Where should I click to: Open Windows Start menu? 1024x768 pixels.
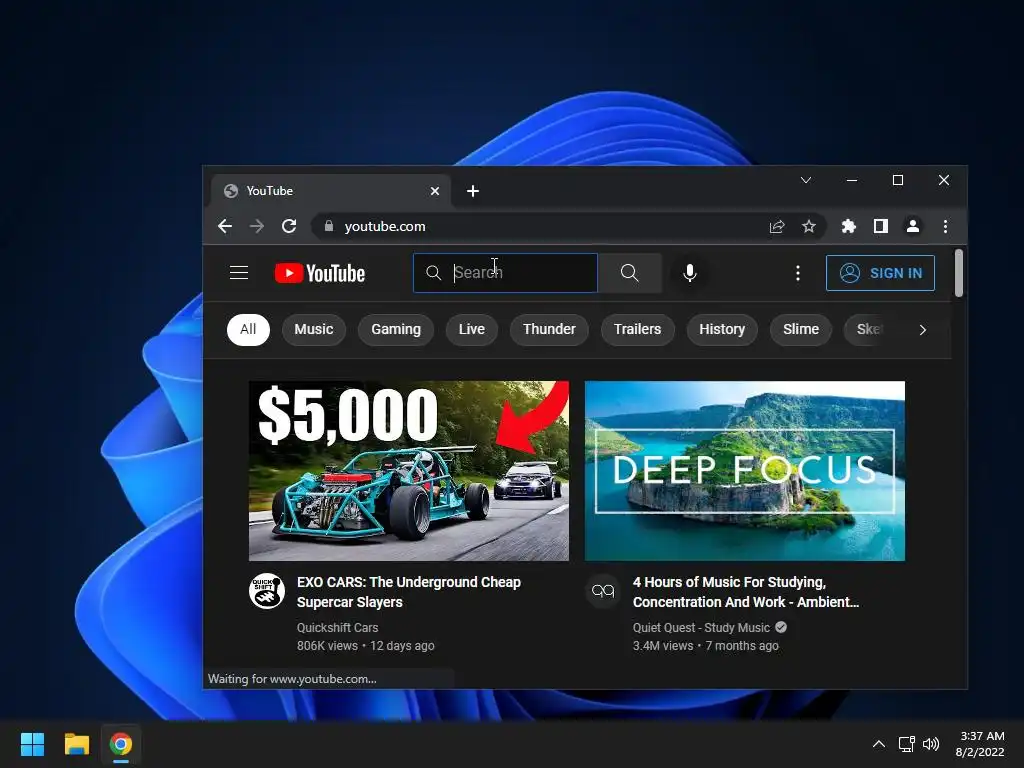[x=32, y=744]
